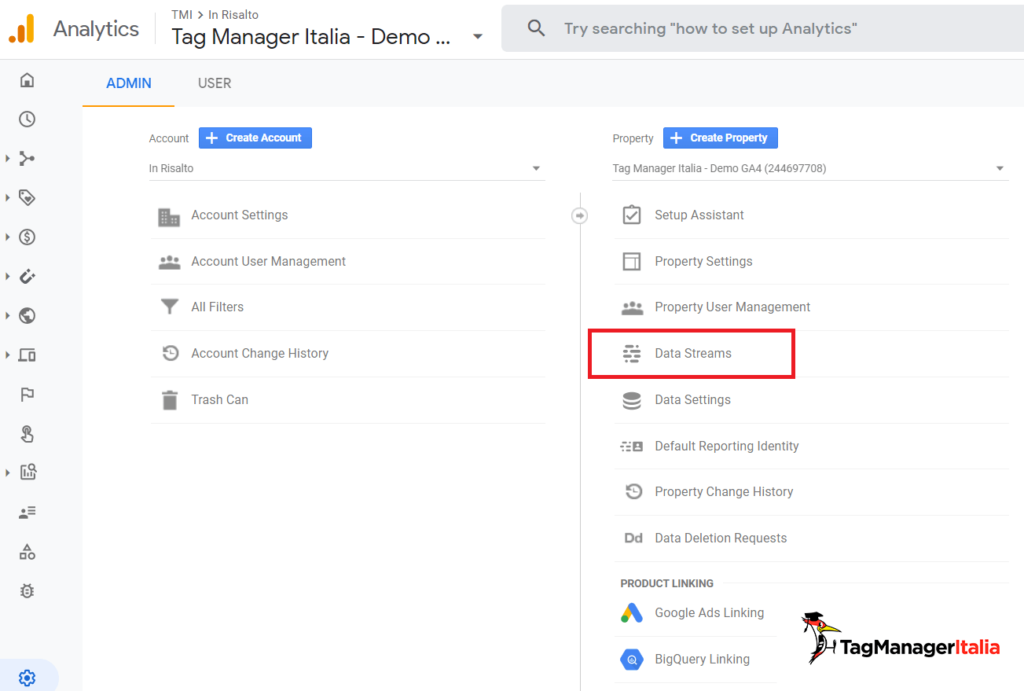
Task: Open the Home icon in sidebar
Action: click(x=27, y=80)
